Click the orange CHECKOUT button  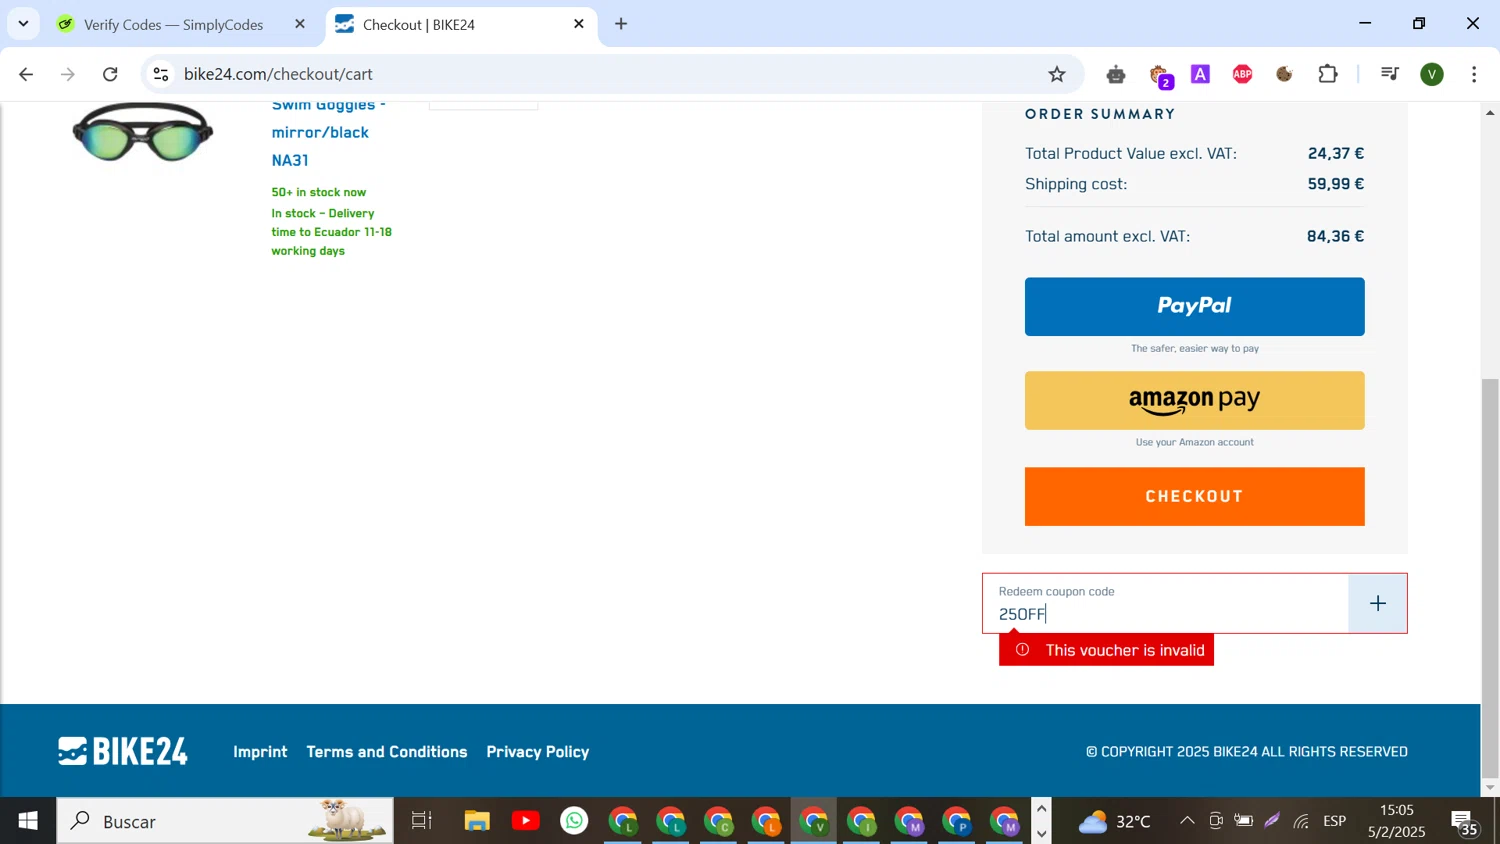[x=1194, y=496]
